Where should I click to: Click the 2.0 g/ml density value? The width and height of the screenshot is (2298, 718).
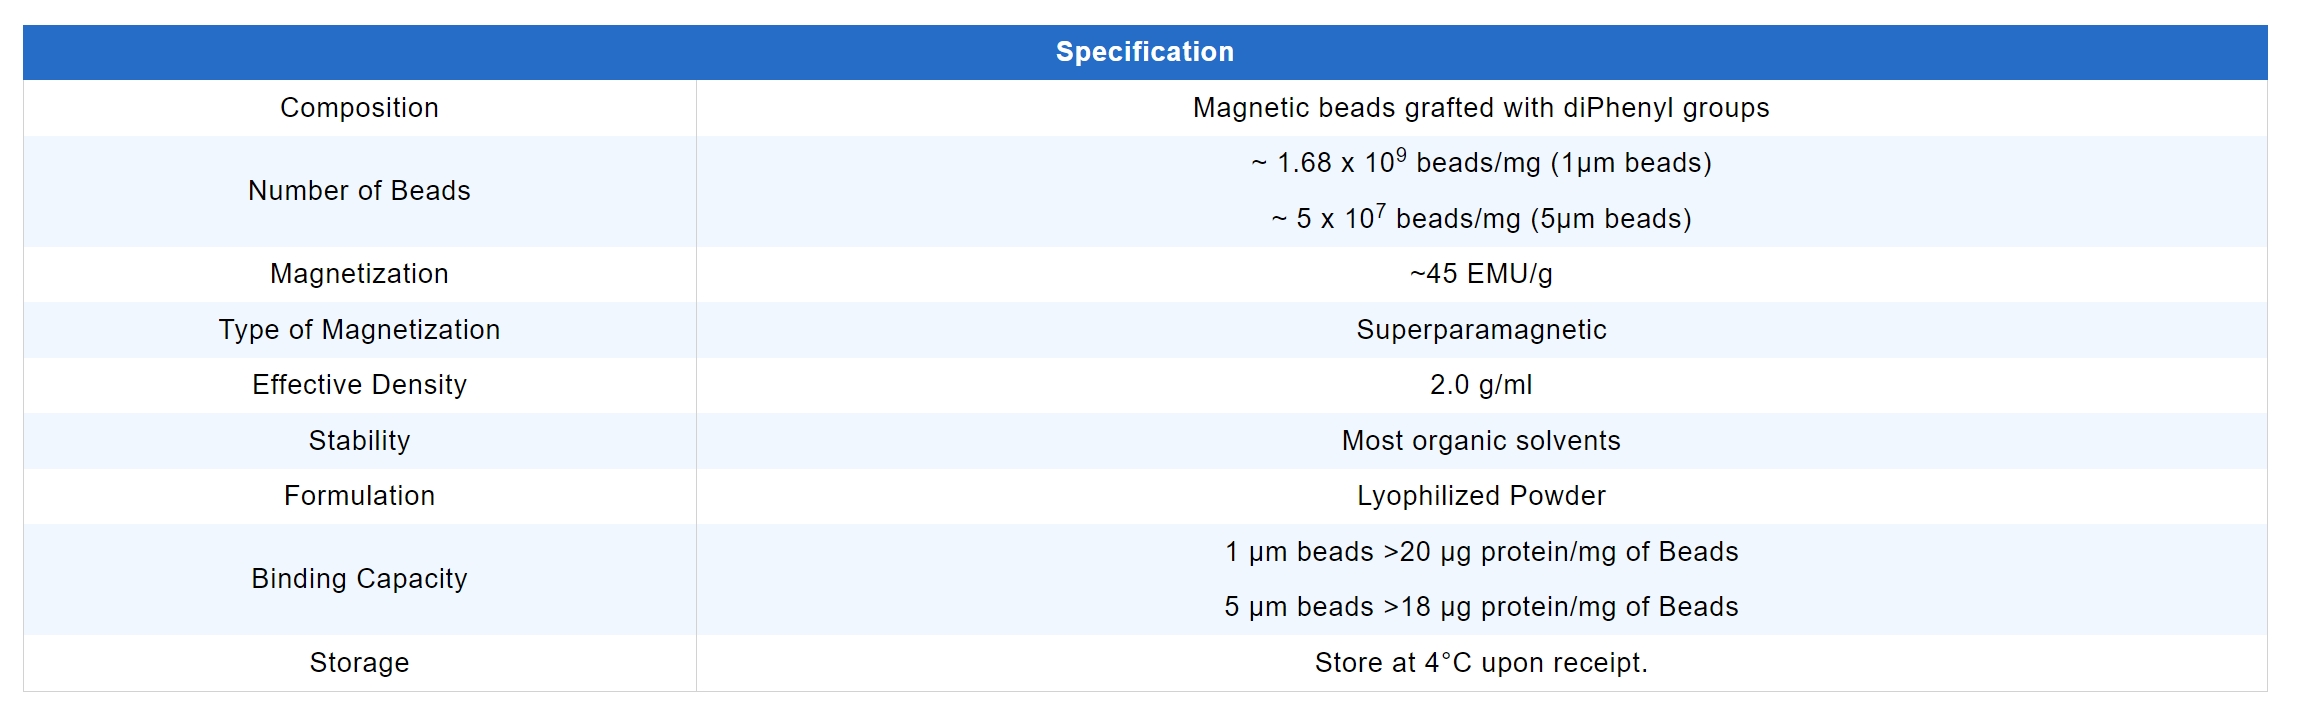point(1480,385)
